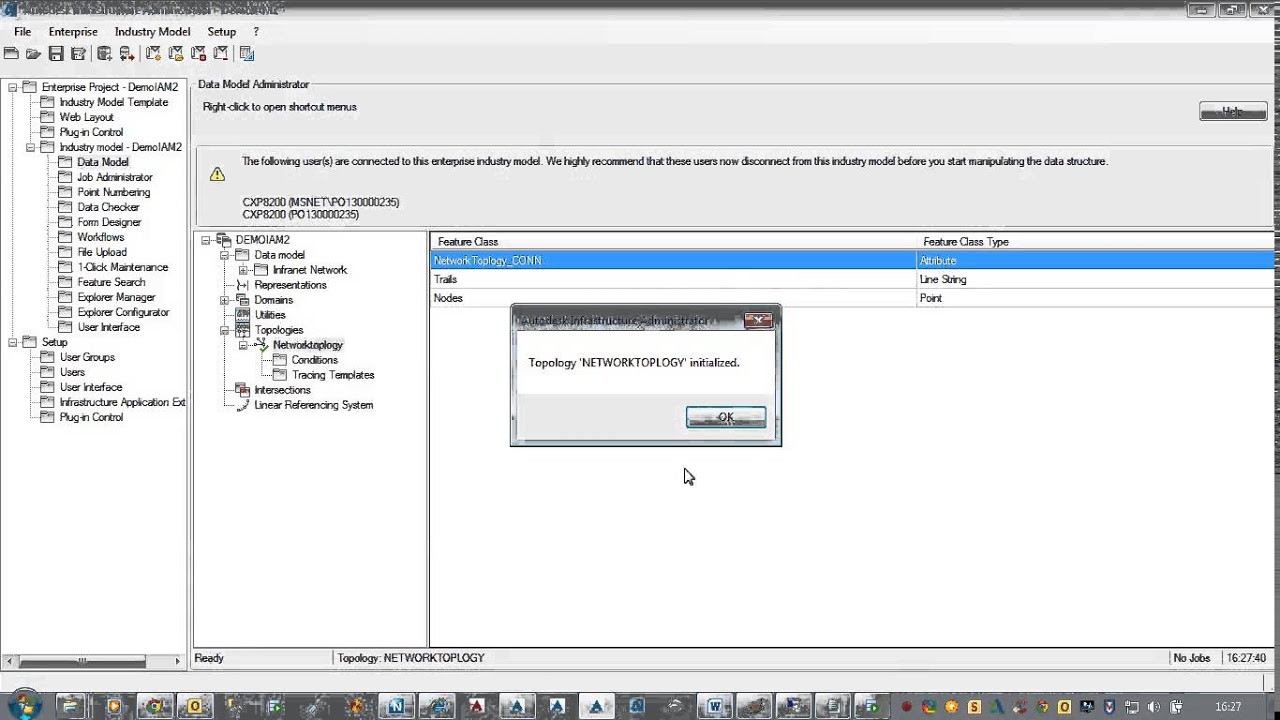Click the Representations tree icon
Screen dimensions: 1280x720
[x=242, y=285]
